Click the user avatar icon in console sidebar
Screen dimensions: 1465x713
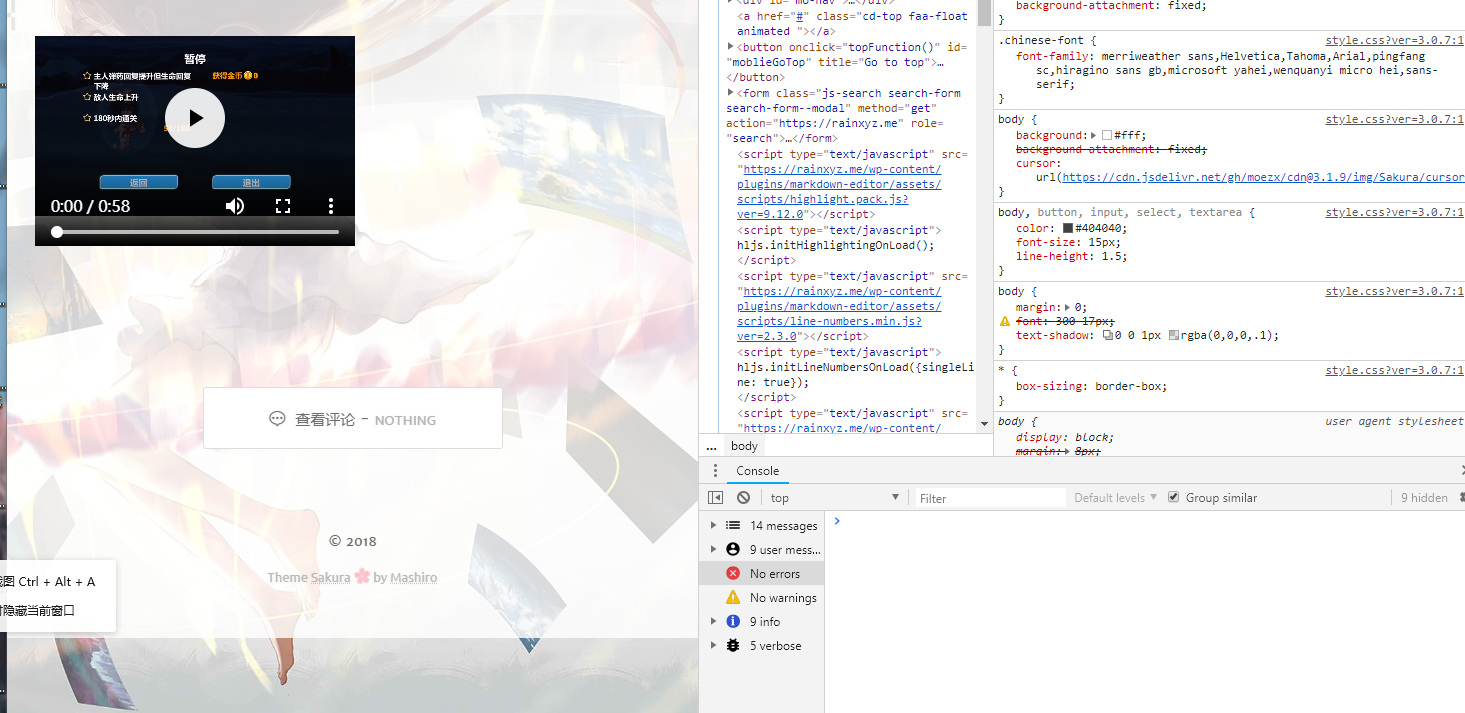coord(733,549)
